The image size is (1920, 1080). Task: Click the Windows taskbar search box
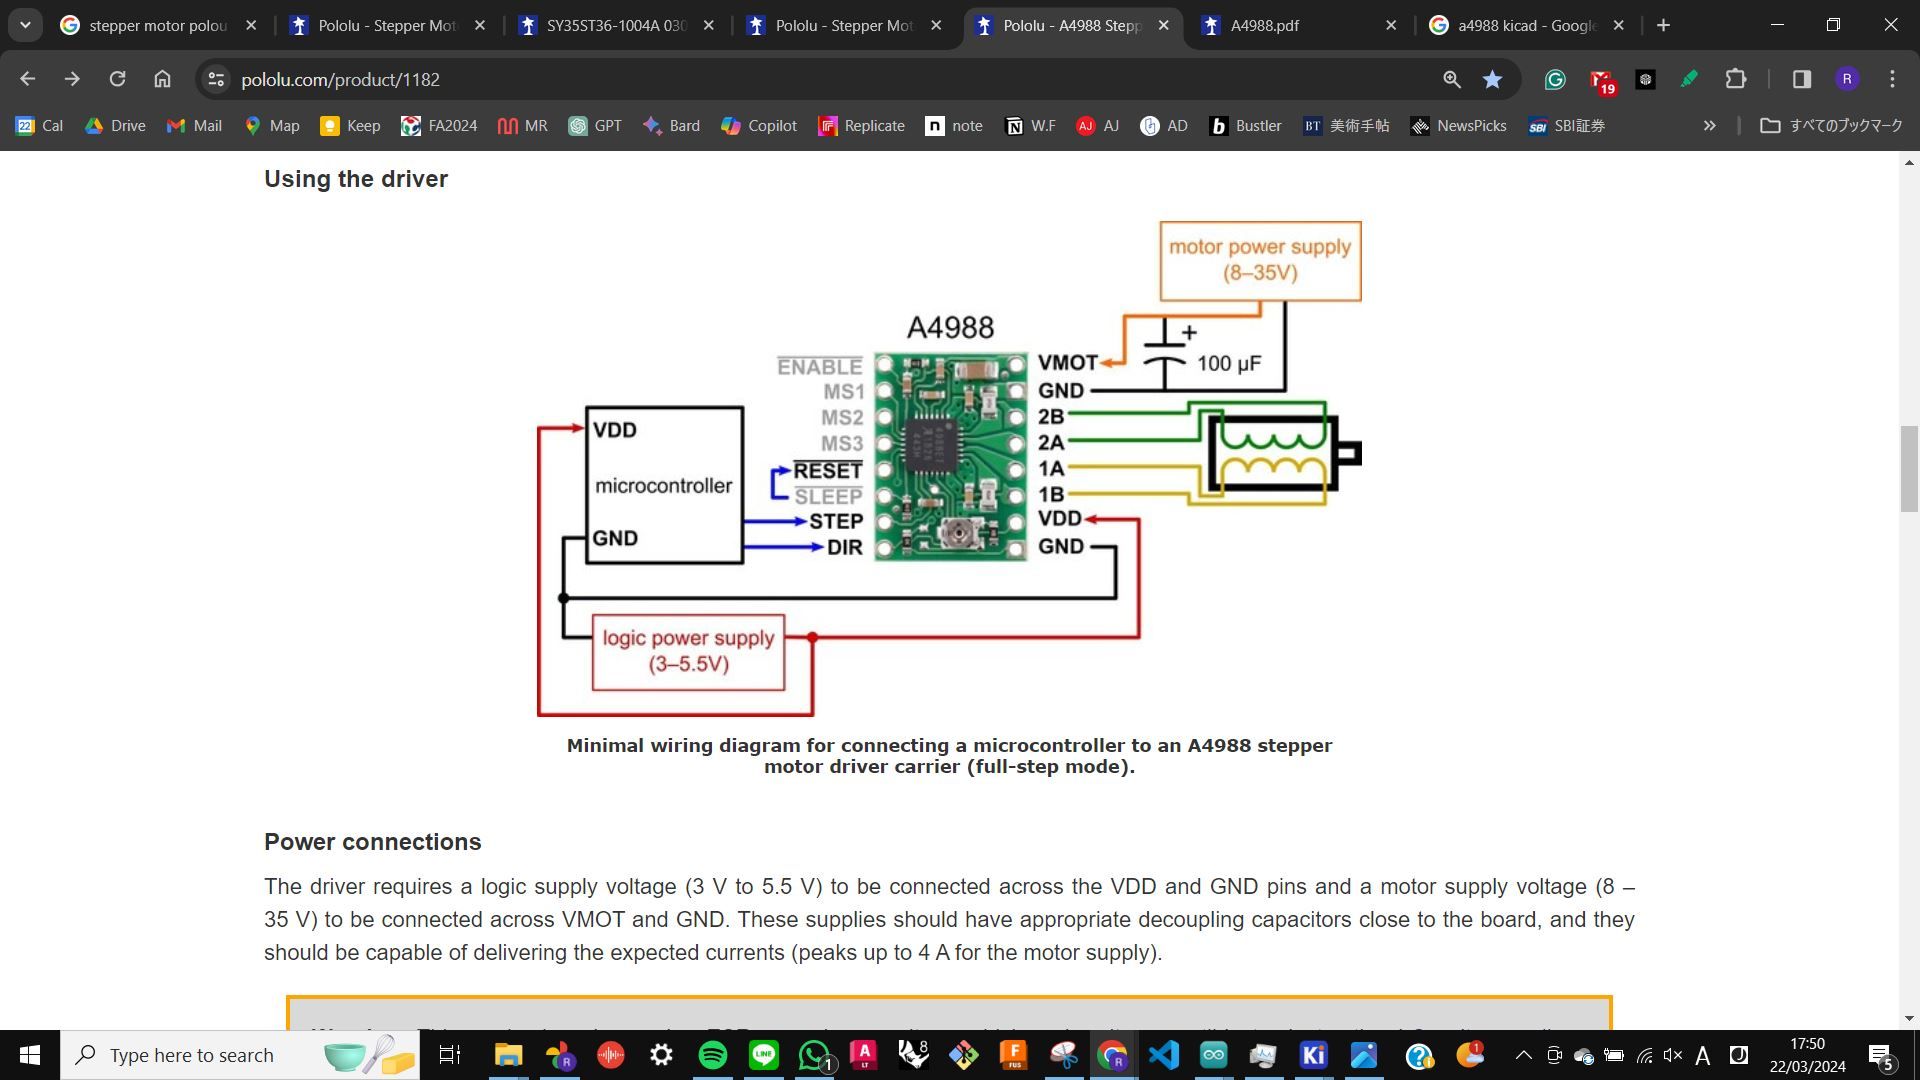pyautogui.click(x=240, y=1055)
